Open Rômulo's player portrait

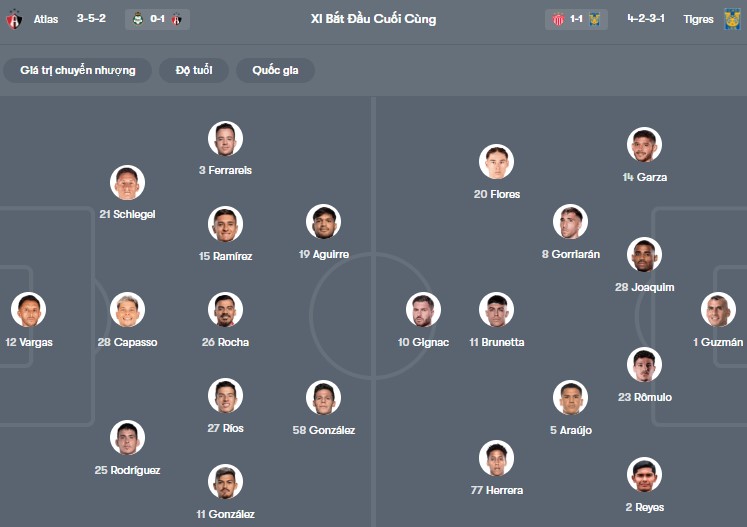(644, 365)
